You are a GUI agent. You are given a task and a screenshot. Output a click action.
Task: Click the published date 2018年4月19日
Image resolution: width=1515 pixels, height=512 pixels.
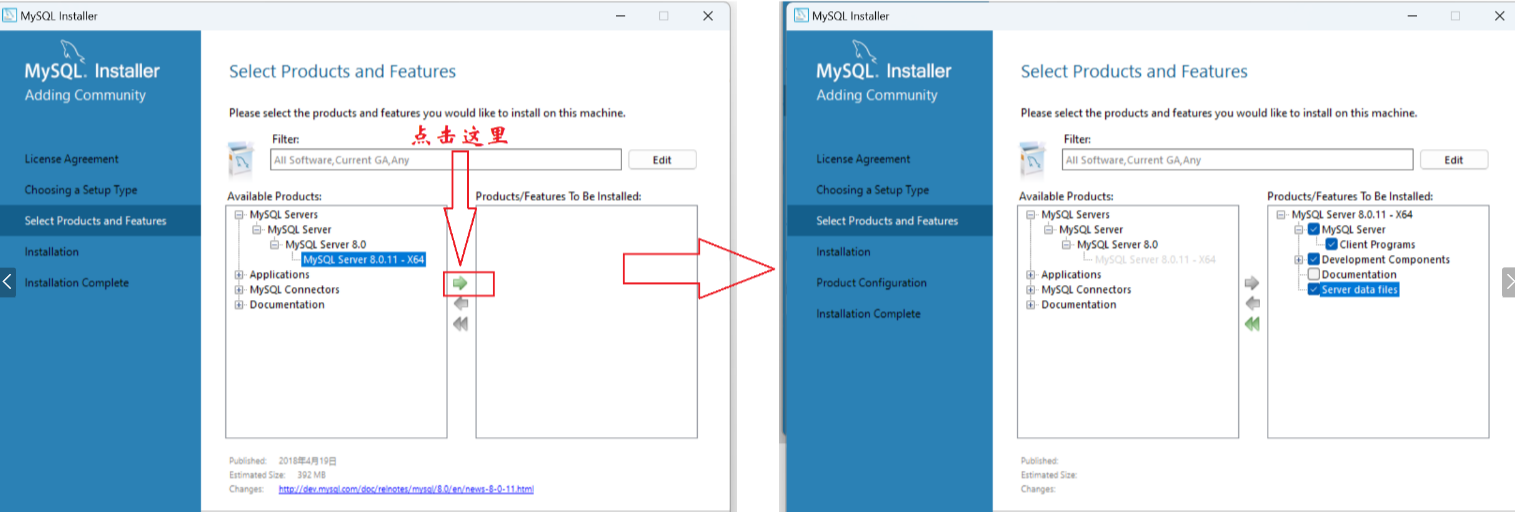308,461
